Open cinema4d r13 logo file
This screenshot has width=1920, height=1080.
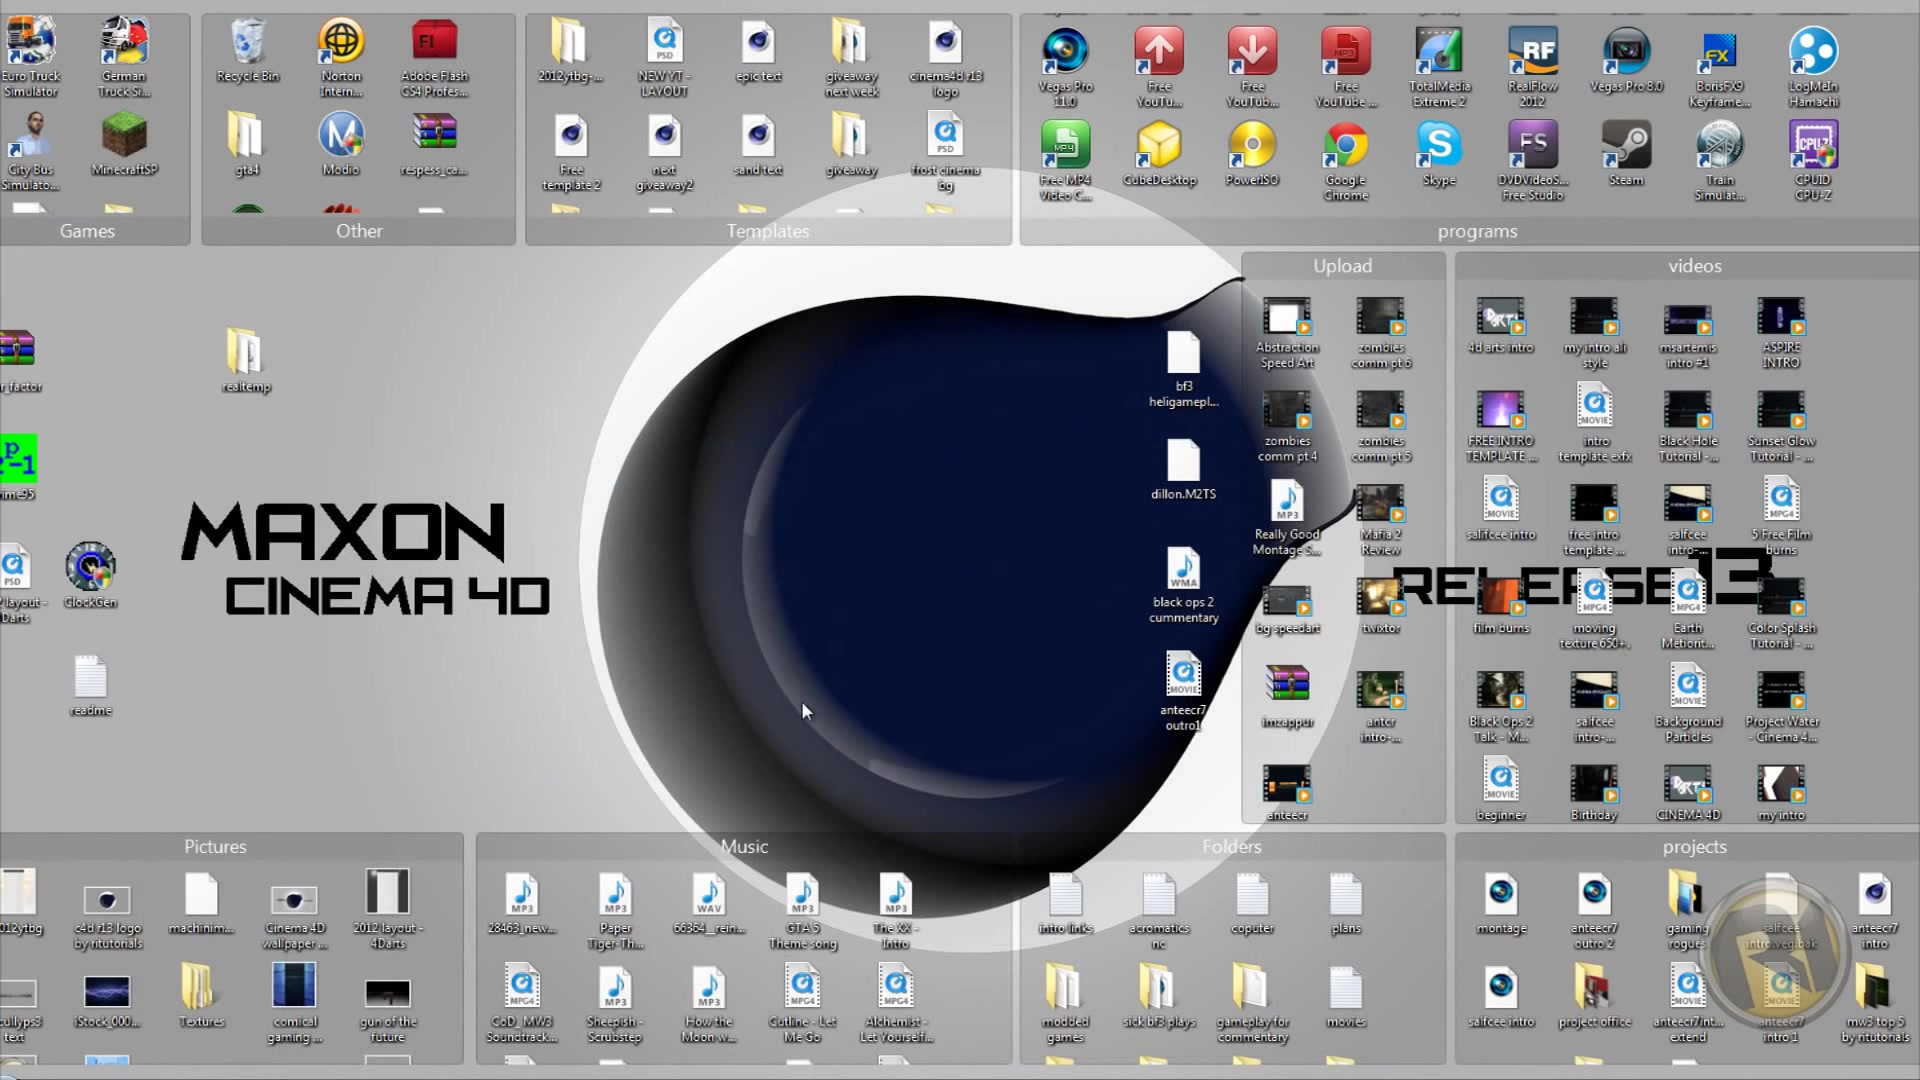coord(945,58)
